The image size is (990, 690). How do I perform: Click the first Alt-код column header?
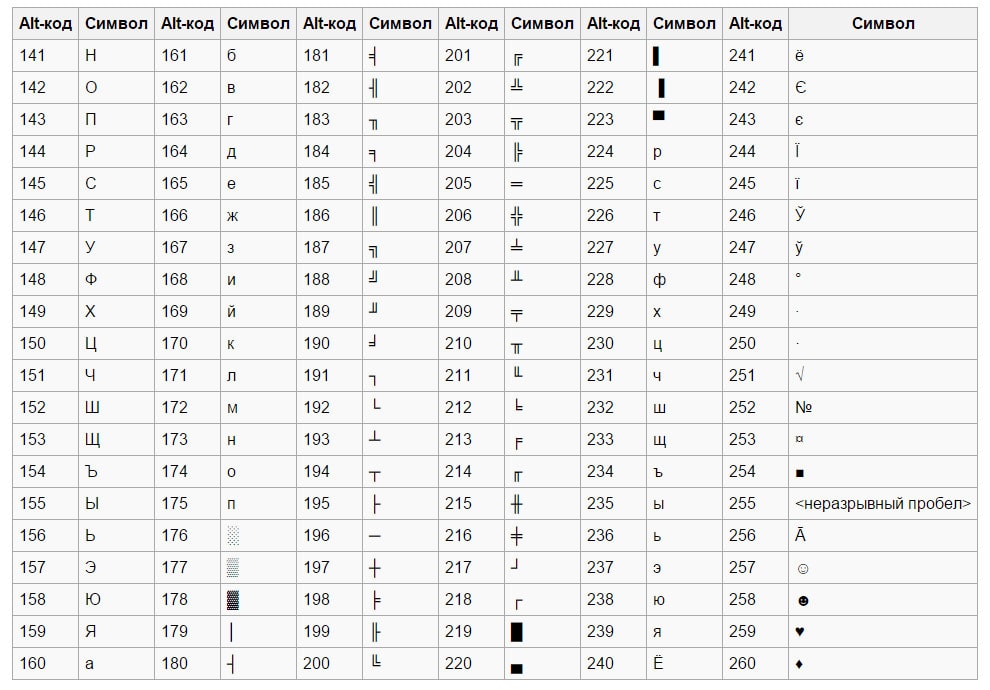45,24
